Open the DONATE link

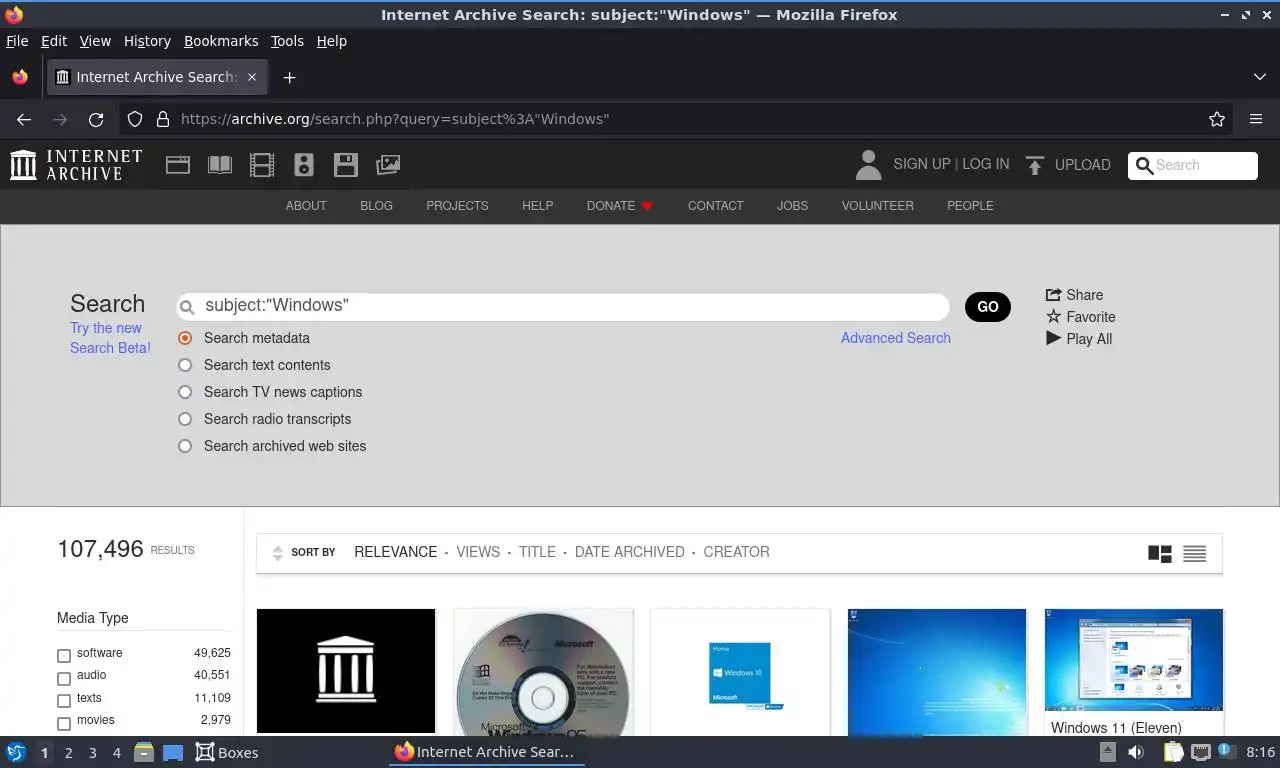pos(619,206)
